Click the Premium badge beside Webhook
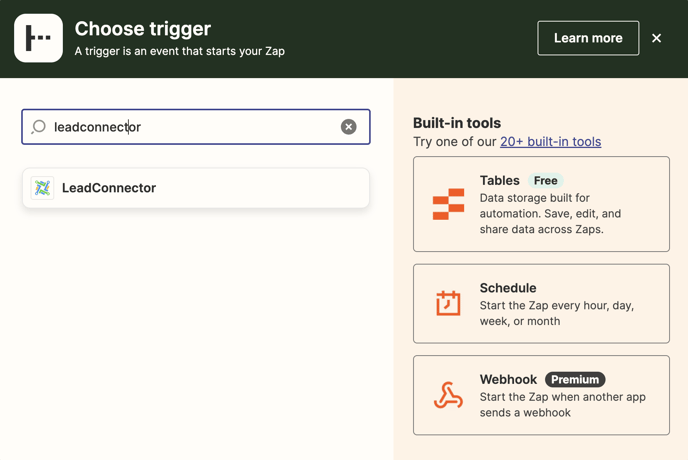The image size is (688, 460). 575,380
